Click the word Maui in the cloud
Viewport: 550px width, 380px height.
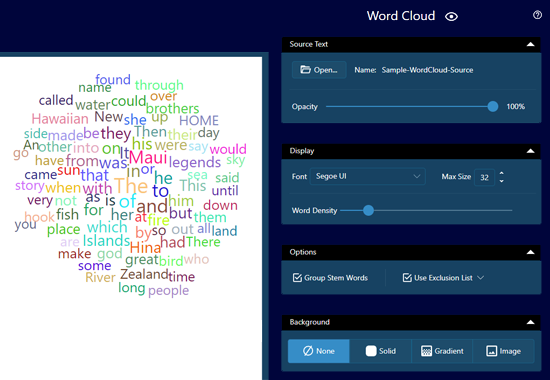pos(148,157)
